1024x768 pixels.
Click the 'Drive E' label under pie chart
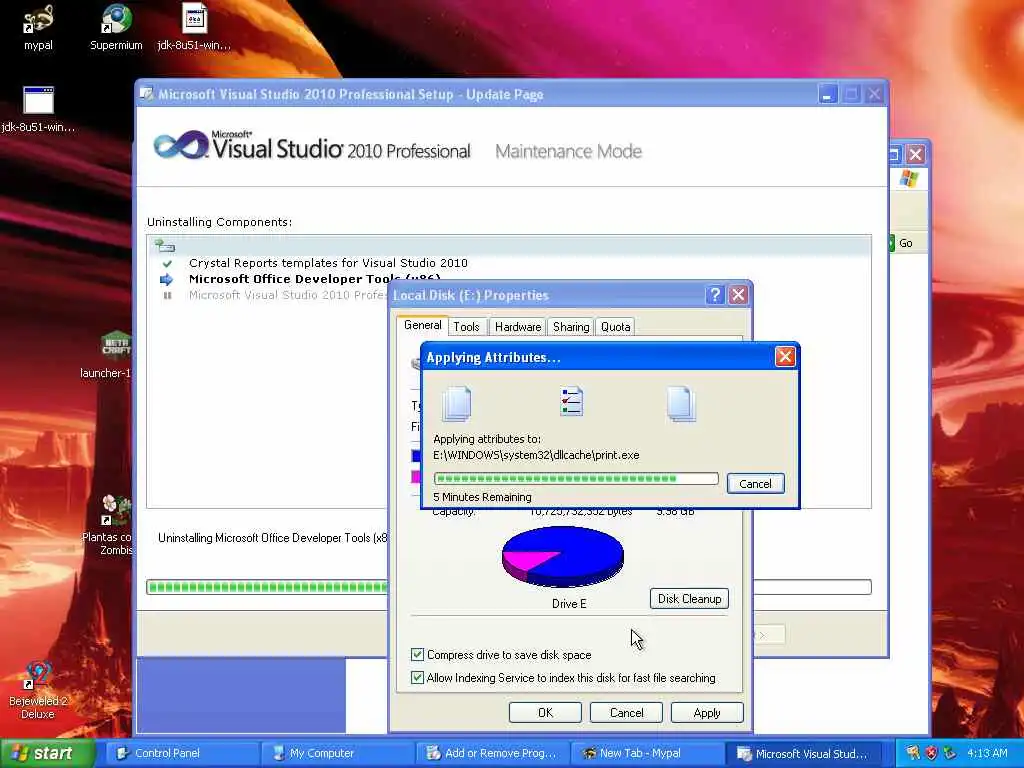(x=569, y=603)
